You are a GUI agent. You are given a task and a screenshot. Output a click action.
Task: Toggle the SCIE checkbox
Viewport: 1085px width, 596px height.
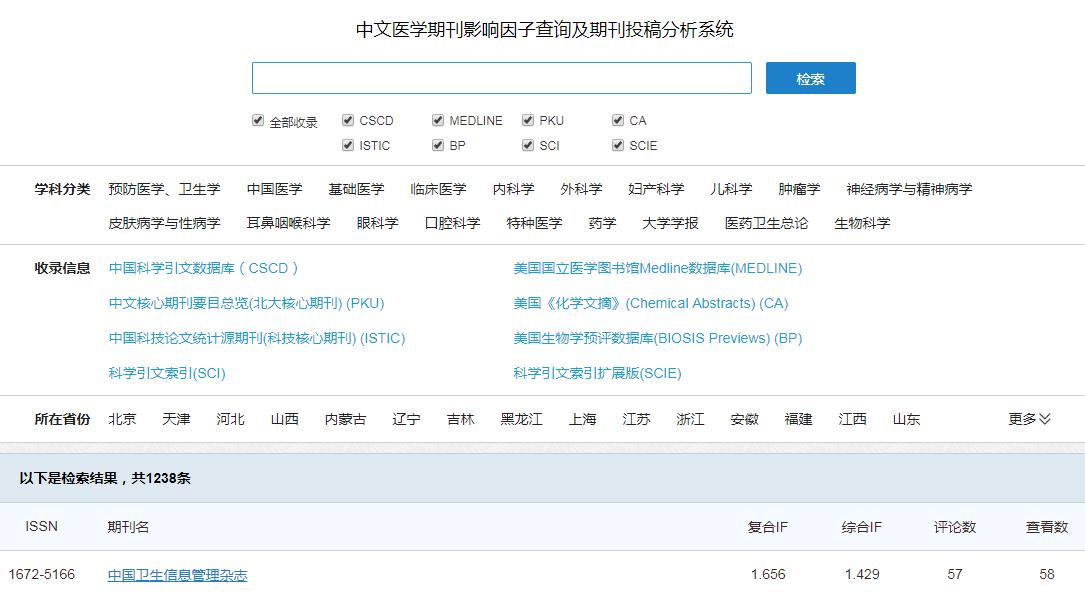[x=618, y=145]
